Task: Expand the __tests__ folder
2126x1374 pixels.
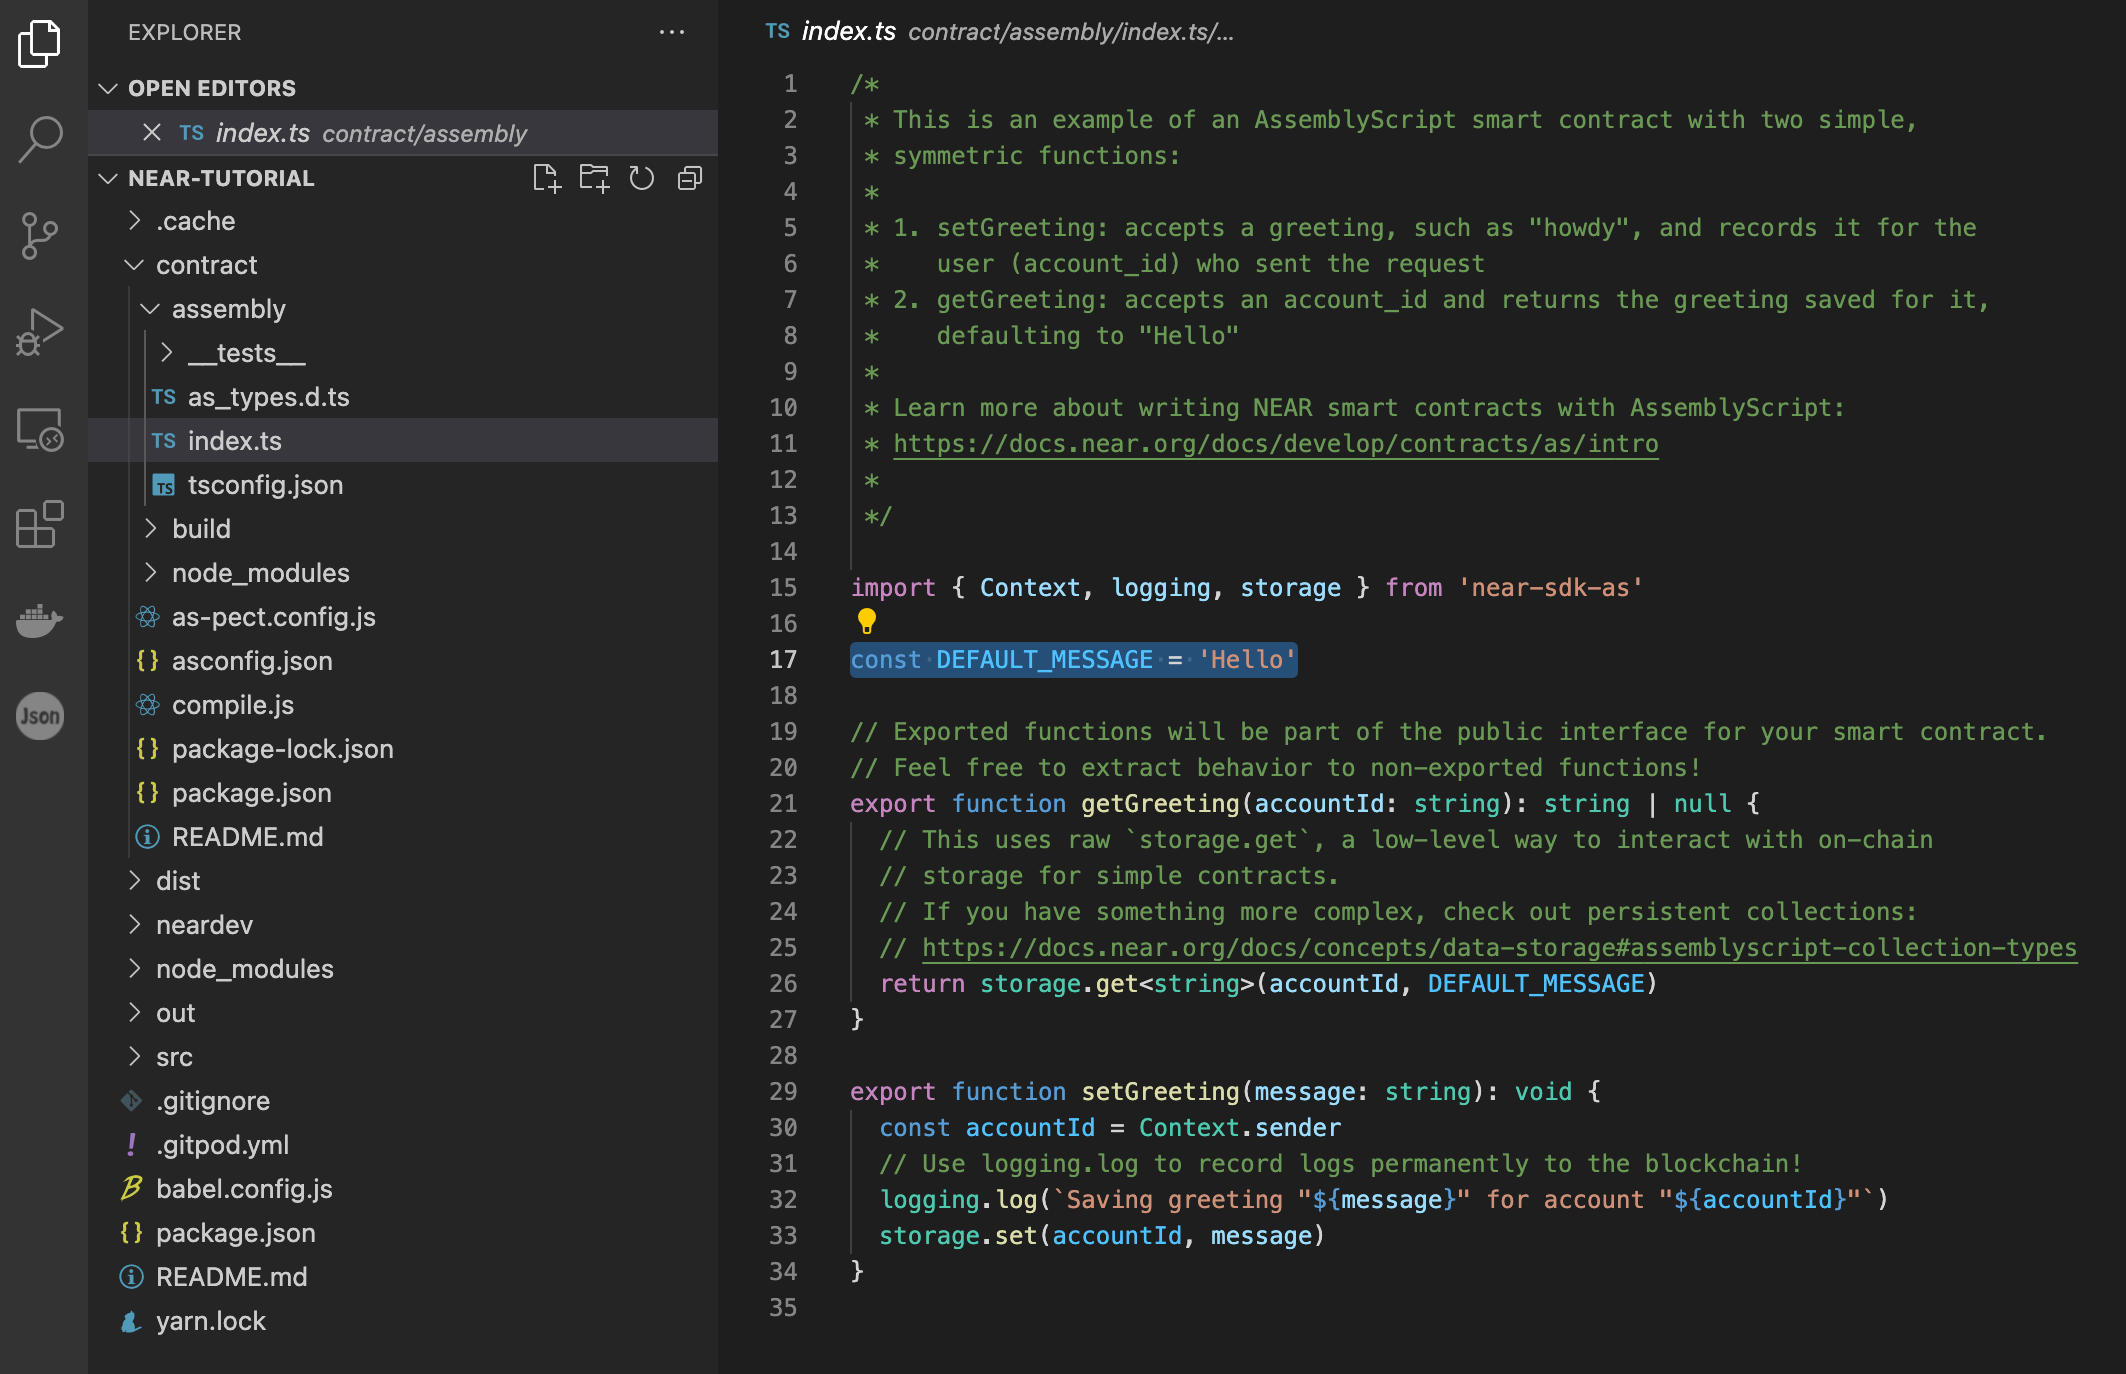Action: [x=246, y=353]
